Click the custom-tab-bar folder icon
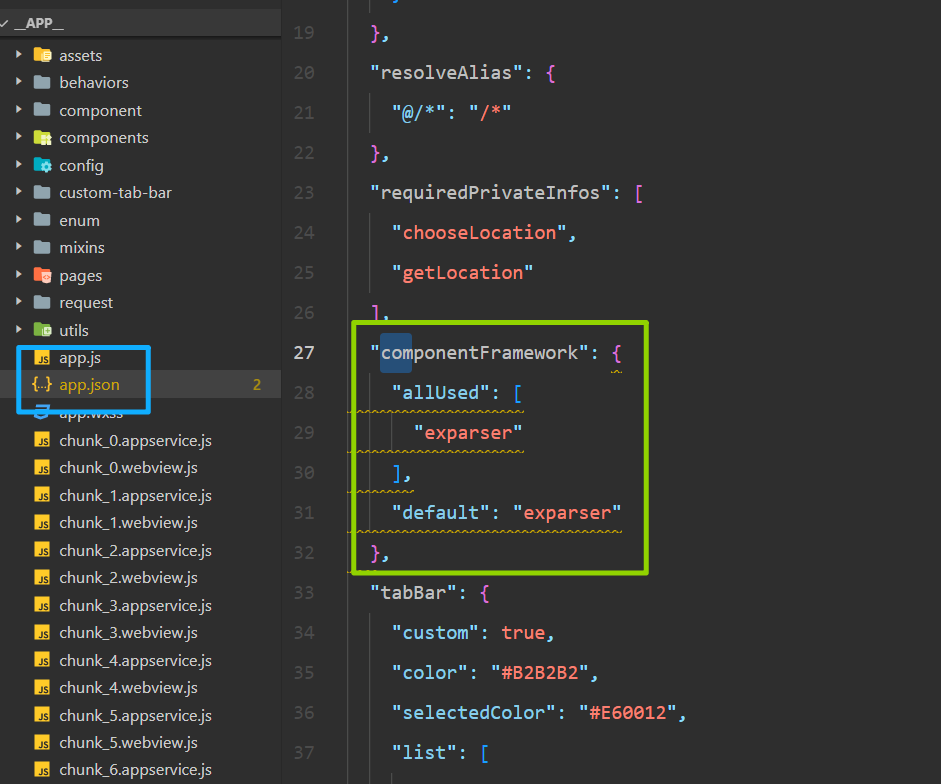 (43, 192)
